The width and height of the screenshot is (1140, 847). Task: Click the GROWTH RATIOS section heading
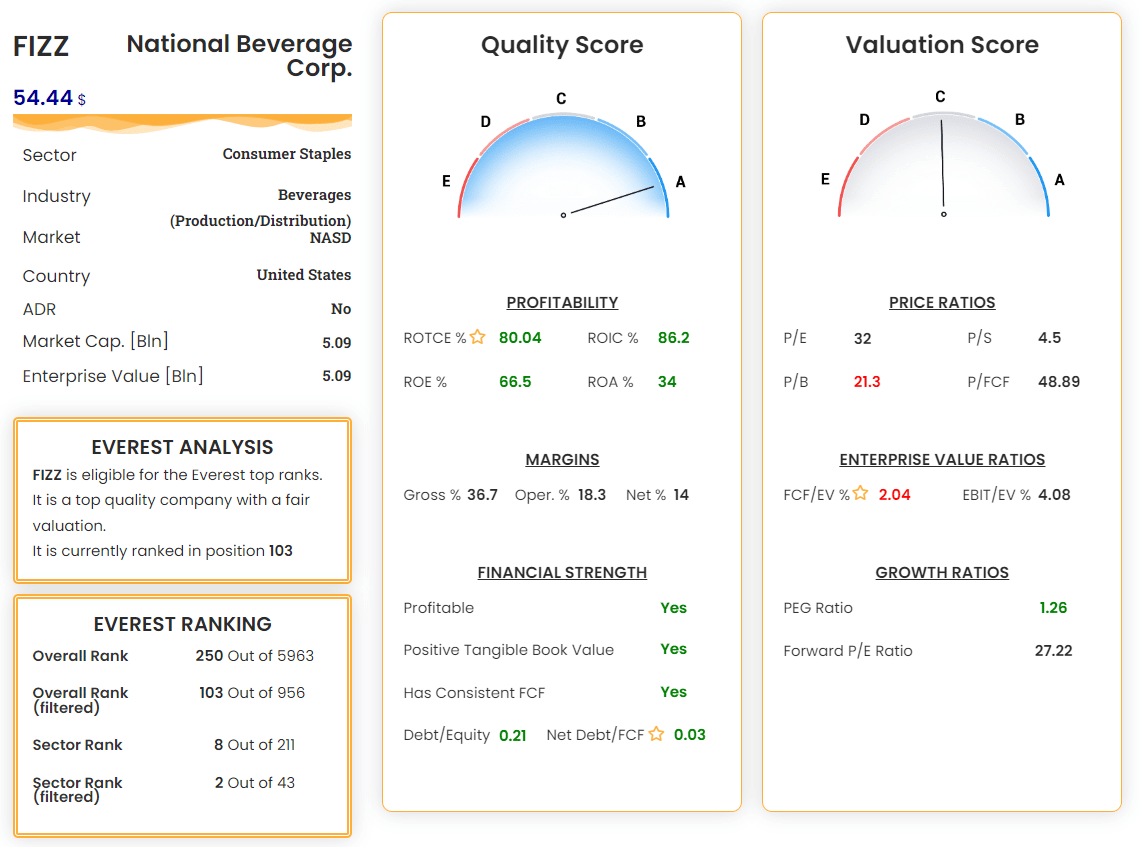click(x=942, y=573)
